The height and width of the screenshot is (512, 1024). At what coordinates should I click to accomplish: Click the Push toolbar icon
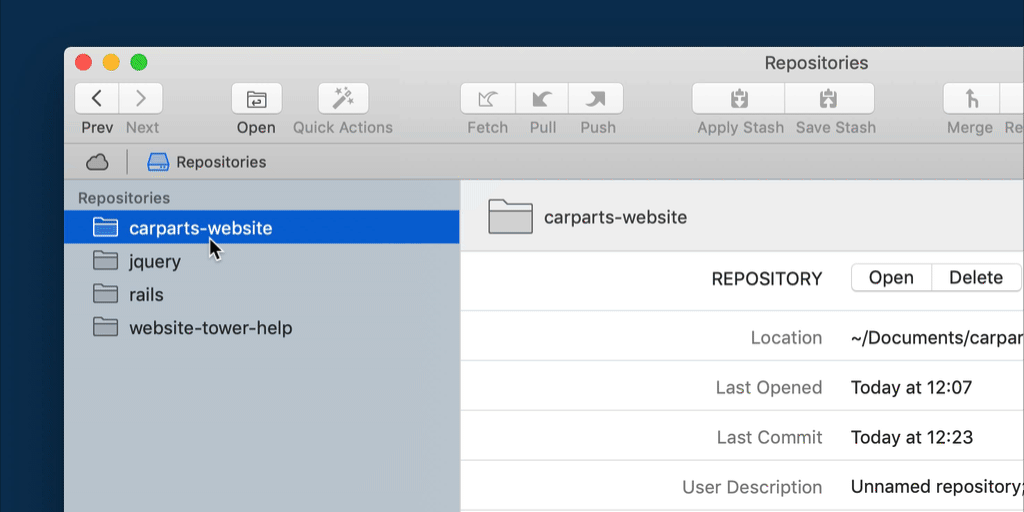click(x=597, y=98)
